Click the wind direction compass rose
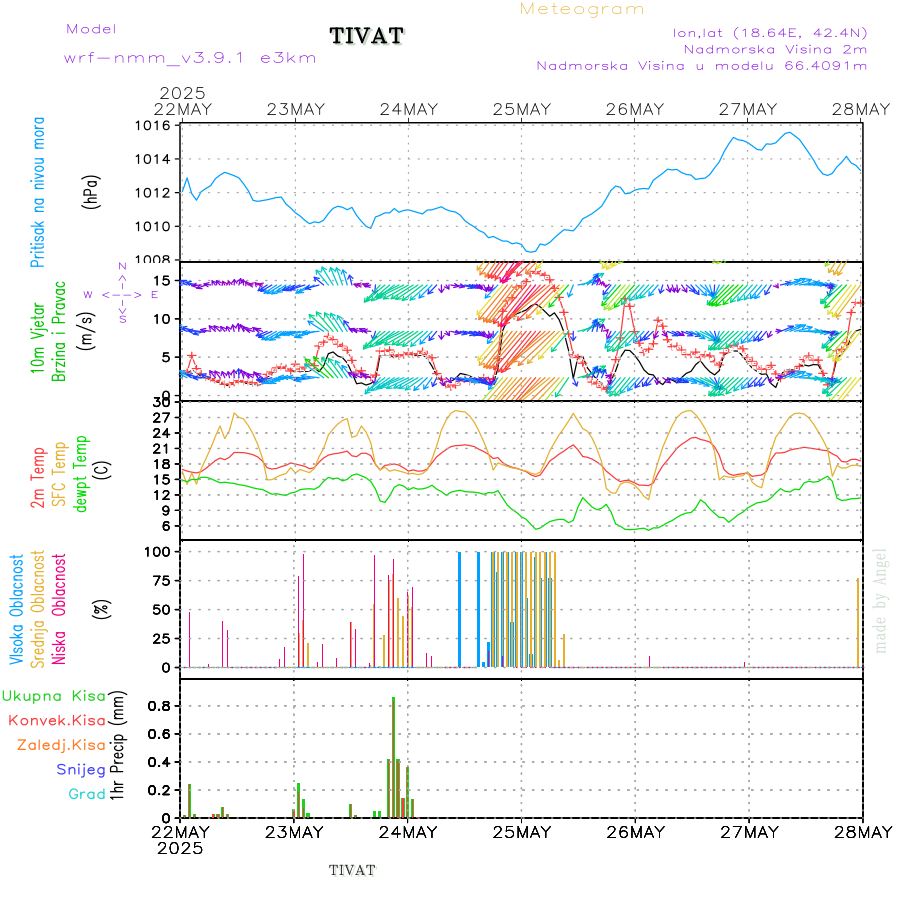900x900 pixels. [x=121, y=293]
